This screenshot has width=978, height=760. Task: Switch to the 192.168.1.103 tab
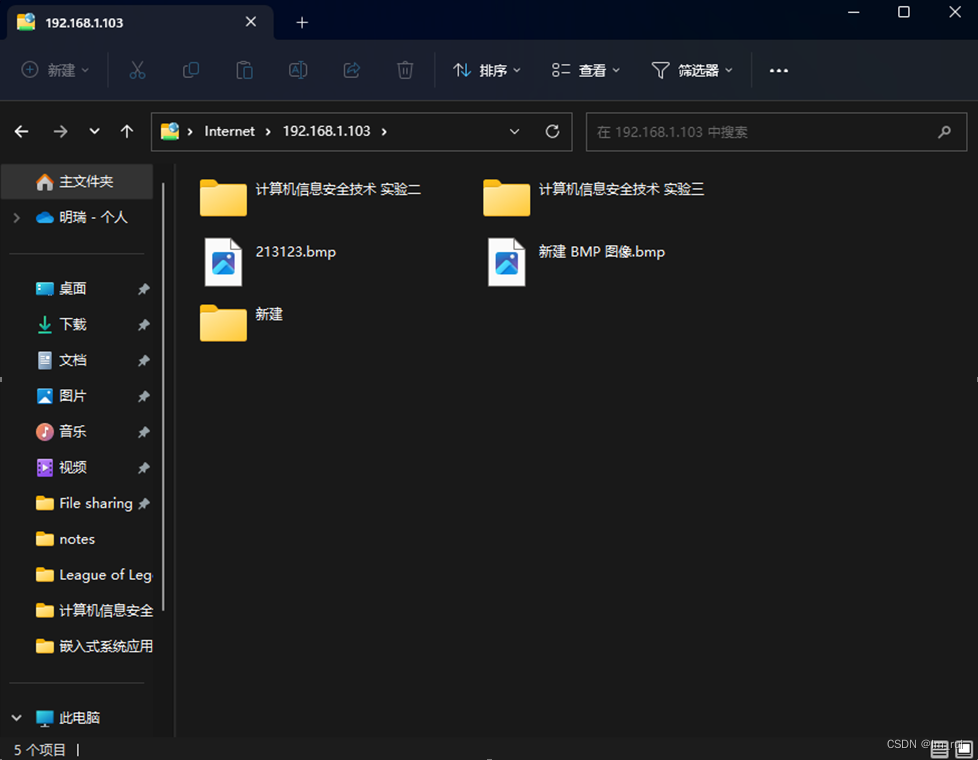pyautogui.click(x=140, y=22)
